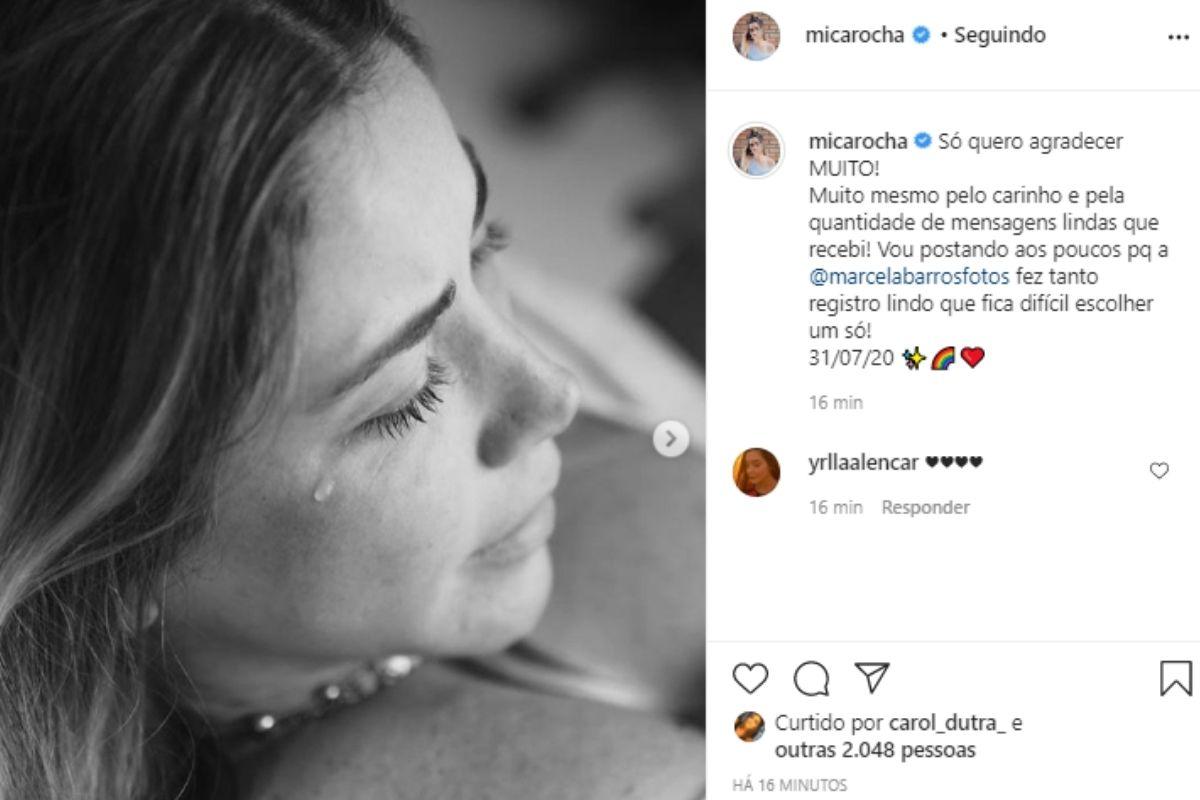
Task: Open the comment bubble icon
Action: tap(811, 679)
